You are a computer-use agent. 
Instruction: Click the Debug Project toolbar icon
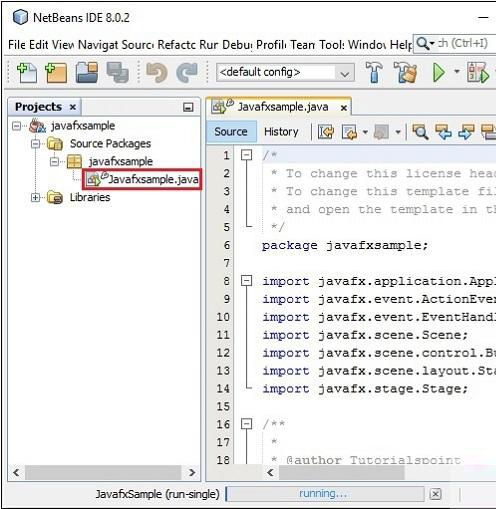pyautogui.click(x=478, y=72)
